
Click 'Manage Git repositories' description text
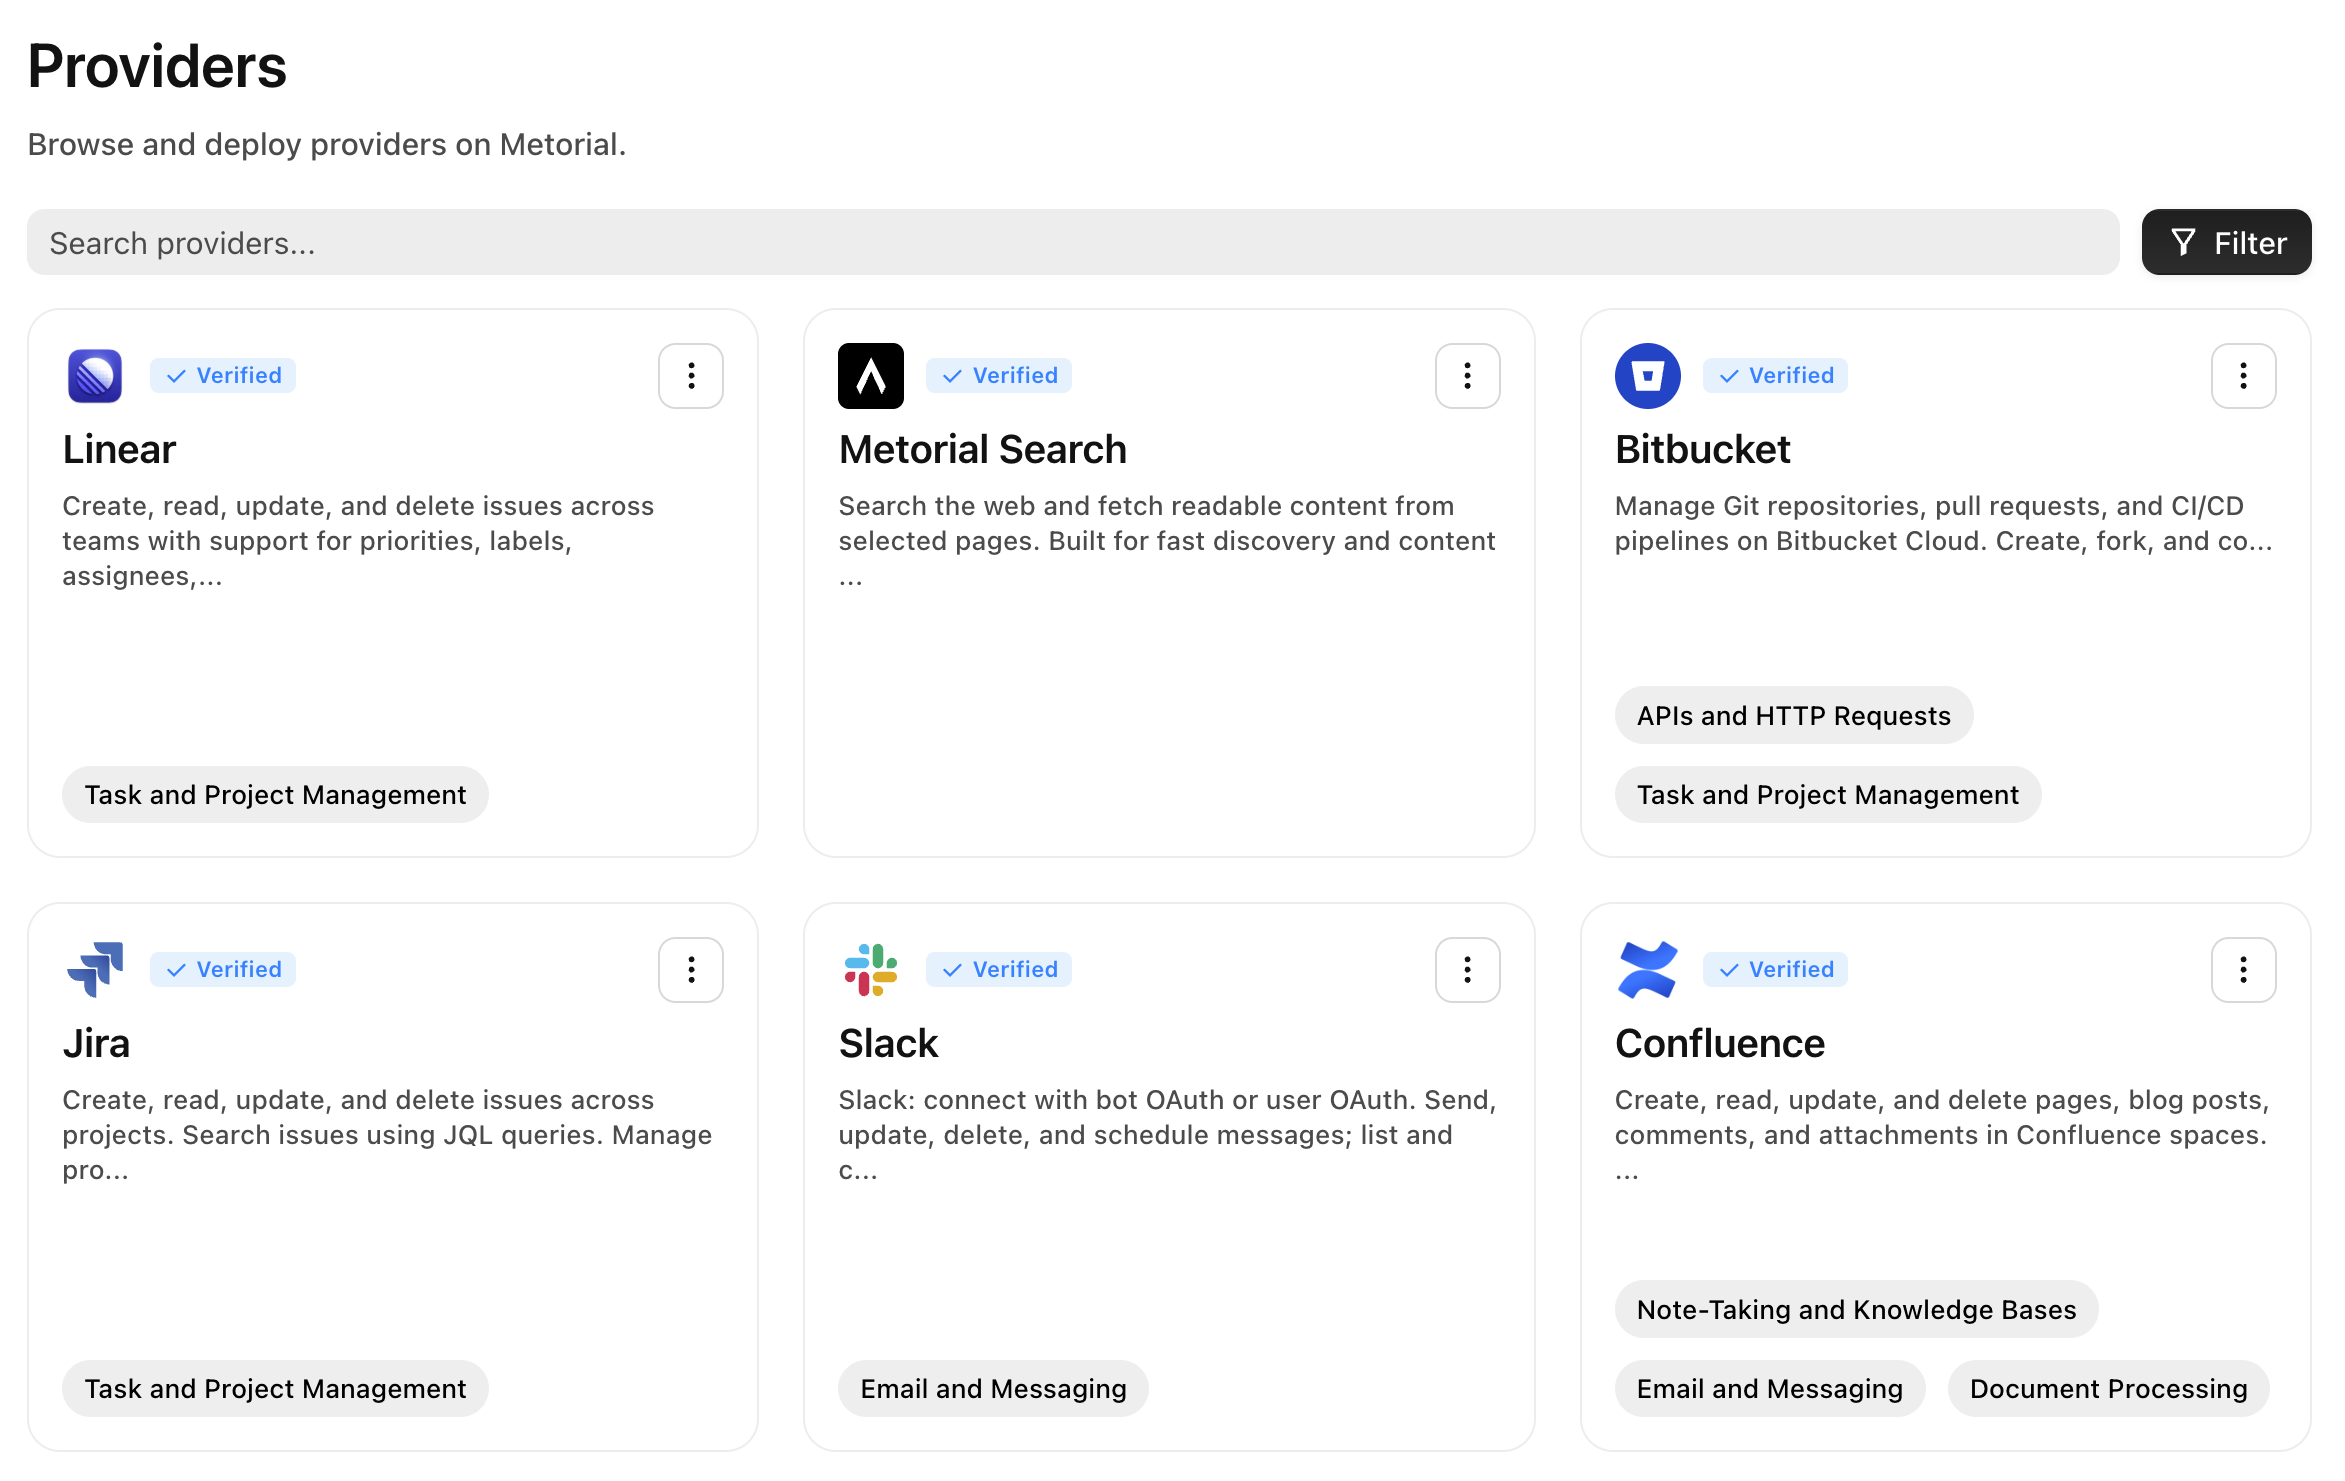(x=1943, y=523)
